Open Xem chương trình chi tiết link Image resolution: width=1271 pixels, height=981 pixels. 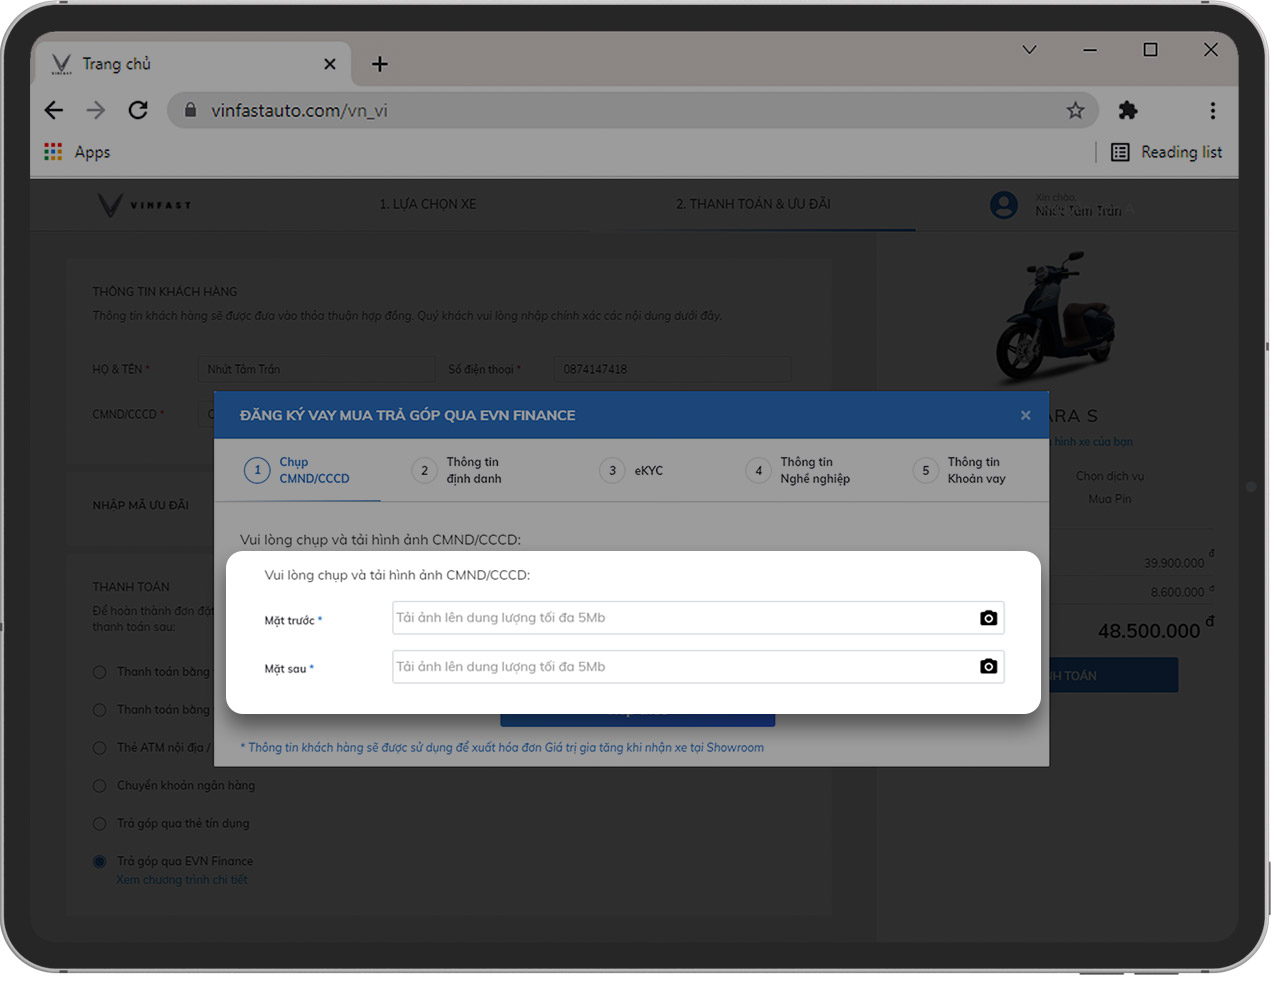click(x=182, y=880)
